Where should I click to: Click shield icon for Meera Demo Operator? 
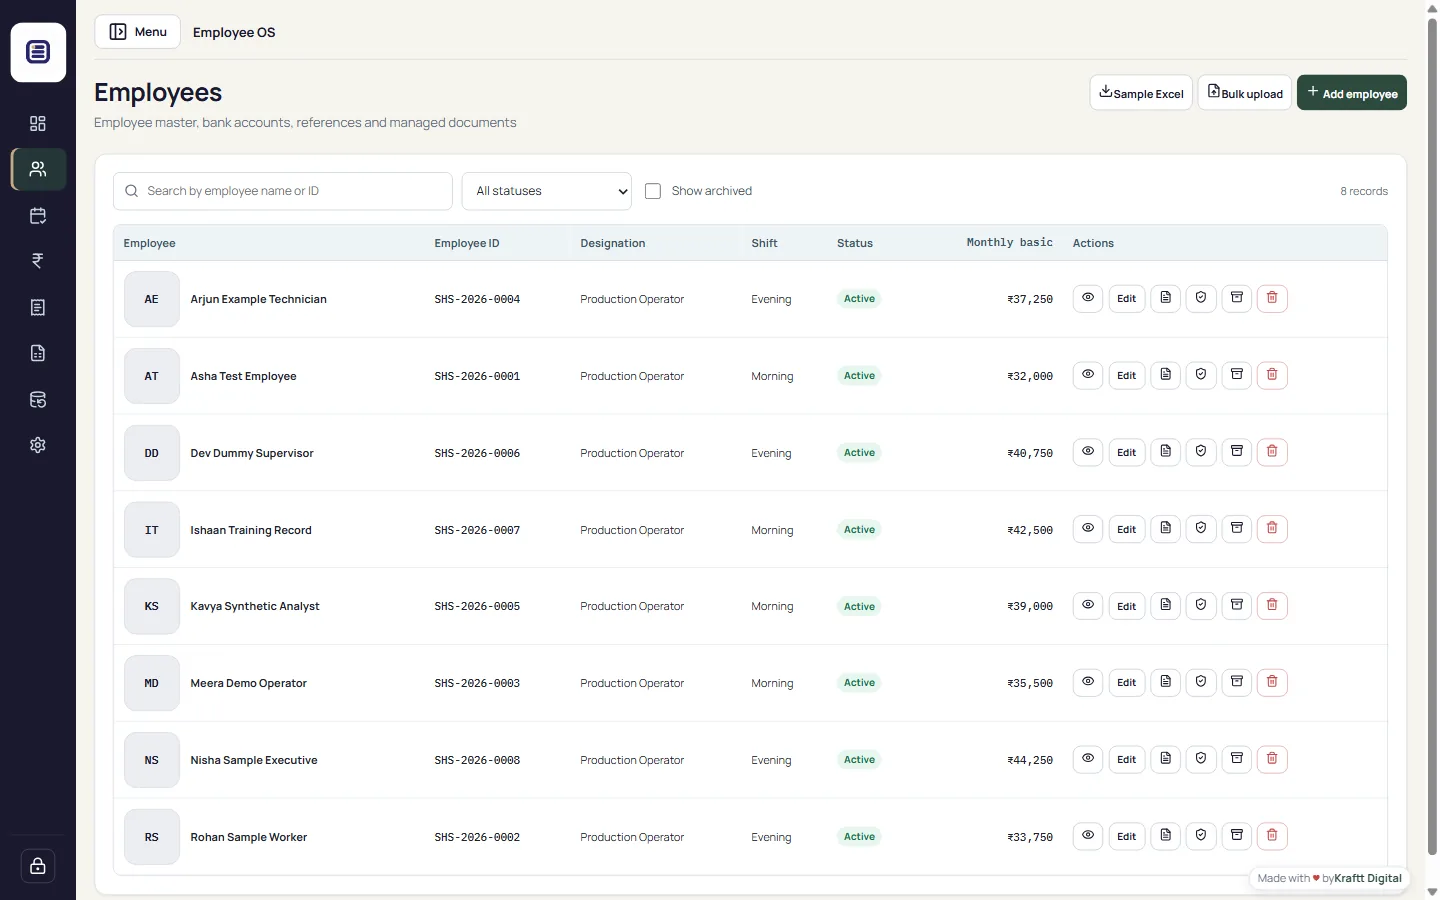(1201, 682)
